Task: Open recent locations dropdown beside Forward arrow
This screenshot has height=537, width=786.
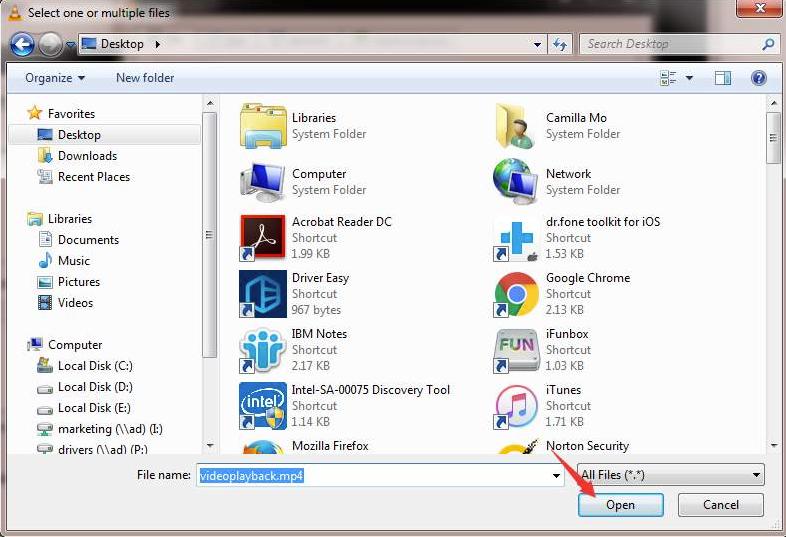Action: 71,45
